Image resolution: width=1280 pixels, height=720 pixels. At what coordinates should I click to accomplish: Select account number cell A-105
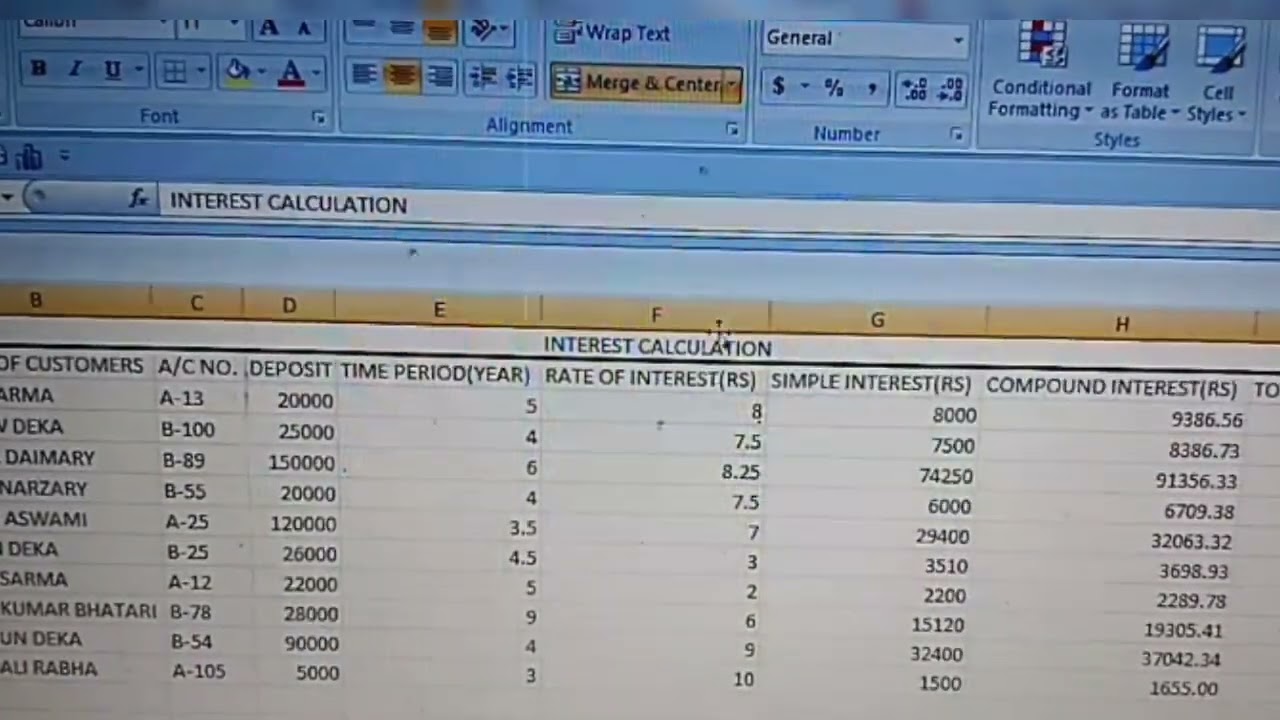pyautogui.click(x=197, y=671)
